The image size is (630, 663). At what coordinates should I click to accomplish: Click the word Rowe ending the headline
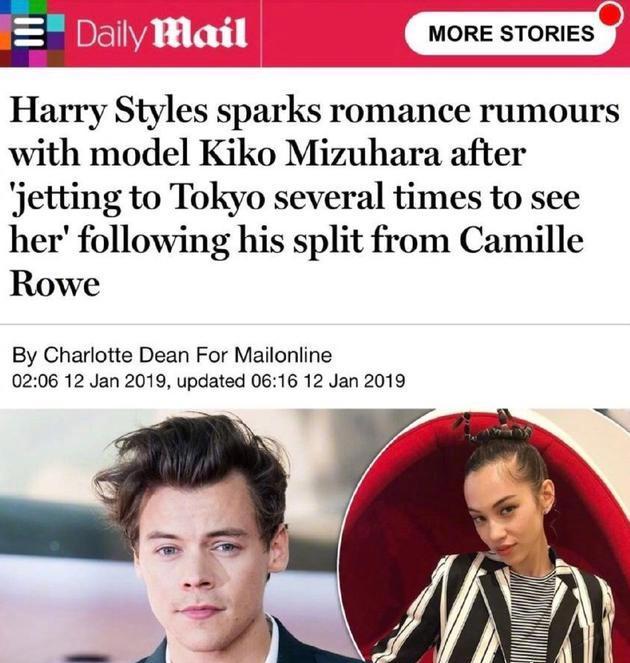55,285
